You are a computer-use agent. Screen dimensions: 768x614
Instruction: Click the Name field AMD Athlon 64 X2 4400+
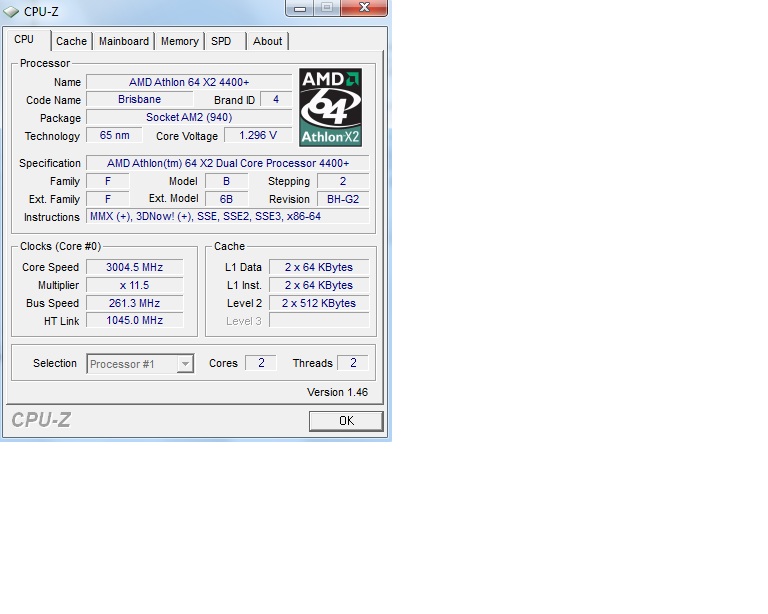[189, 82]
